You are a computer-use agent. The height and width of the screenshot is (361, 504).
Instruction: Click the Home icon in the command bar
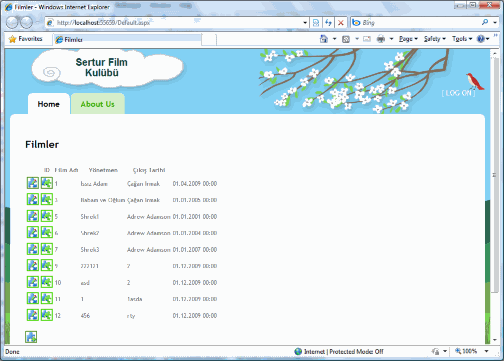[x=324, y=39]
